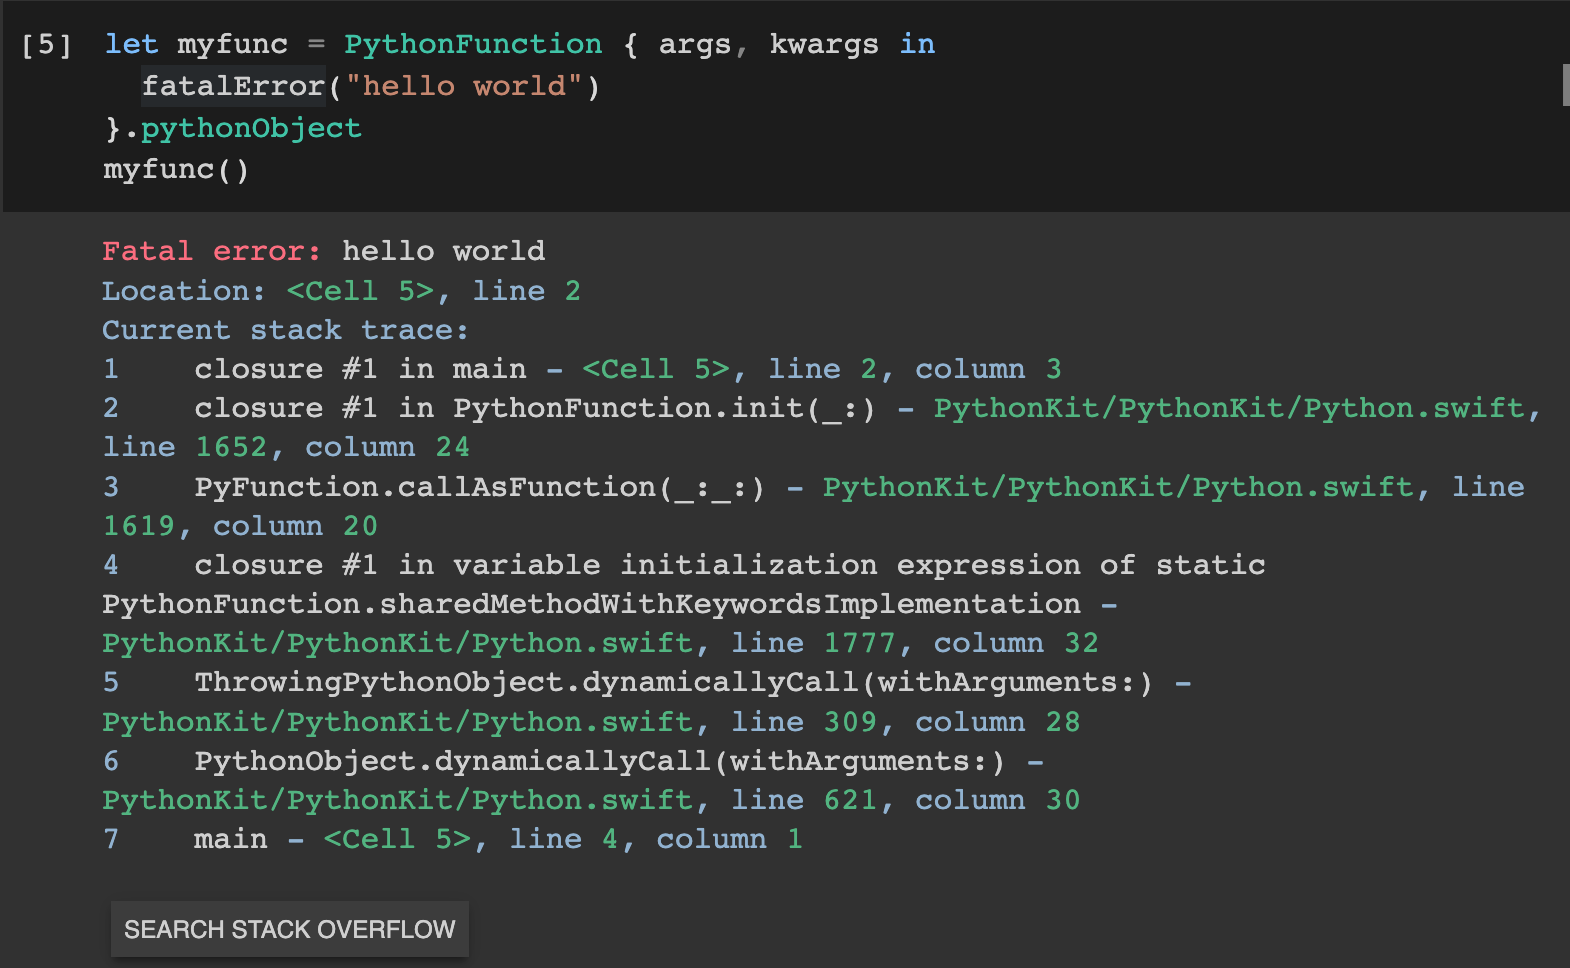Image resolution: width=1570 pixels, height=968 pixels.
Task: Click 'line 1652, column 24' text
Action: (286, 447)
